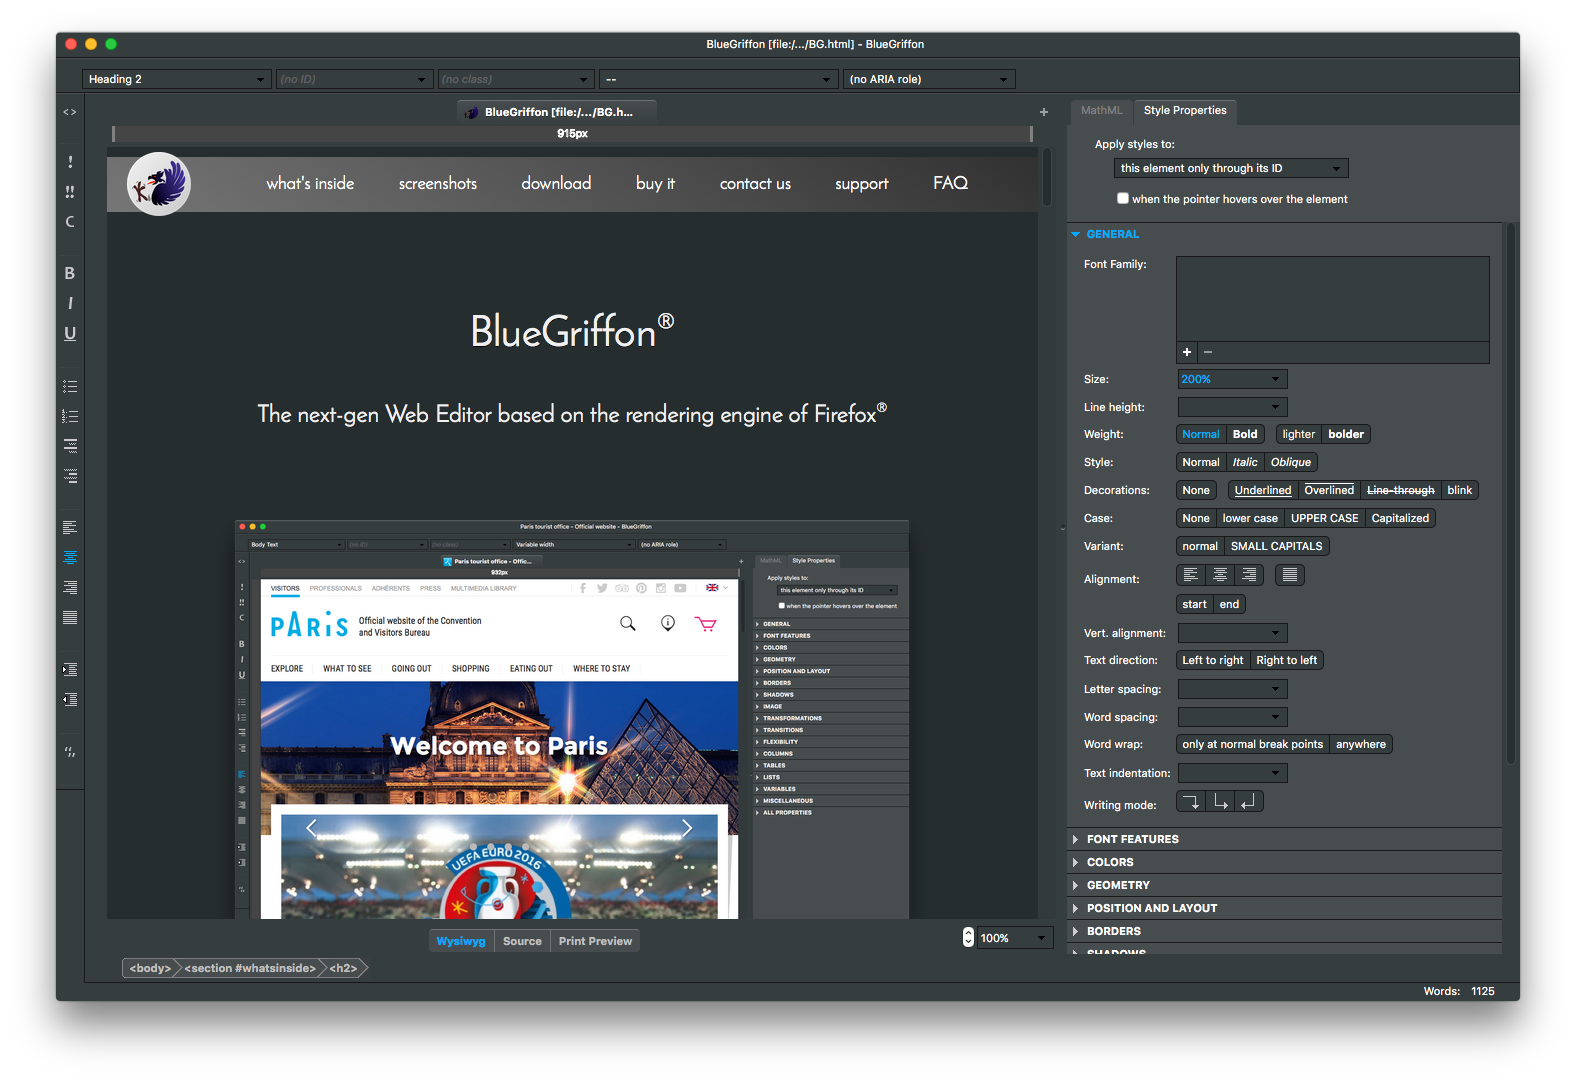The width and height of the screenshot is (1576, 1081).
Task: Set Alignment to justify in Style Properties
Action: click(x=1290, y=575)
